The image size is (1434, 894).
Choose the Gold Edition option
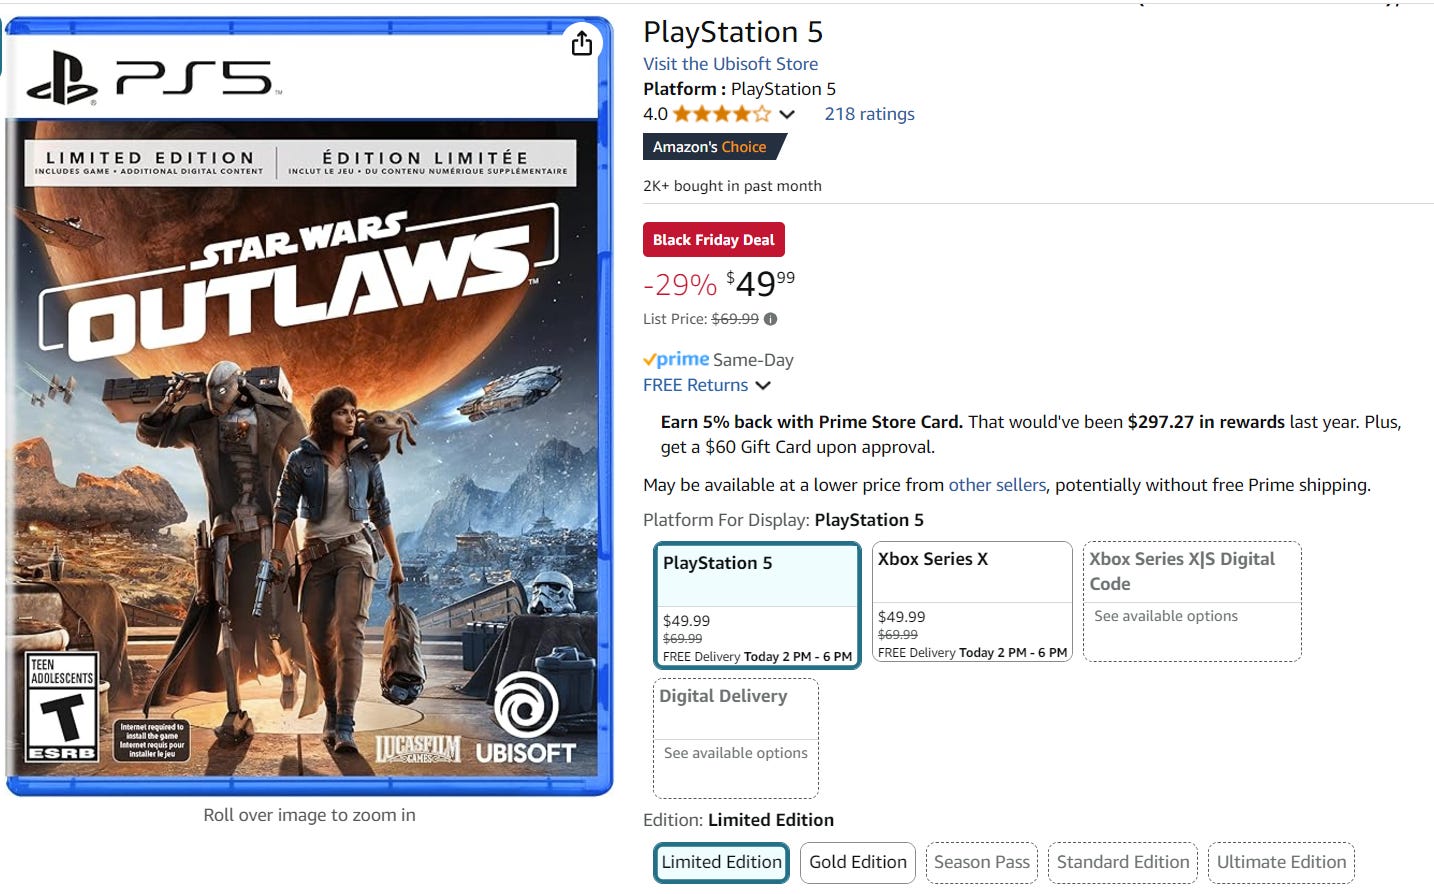(x=858, y=862)
